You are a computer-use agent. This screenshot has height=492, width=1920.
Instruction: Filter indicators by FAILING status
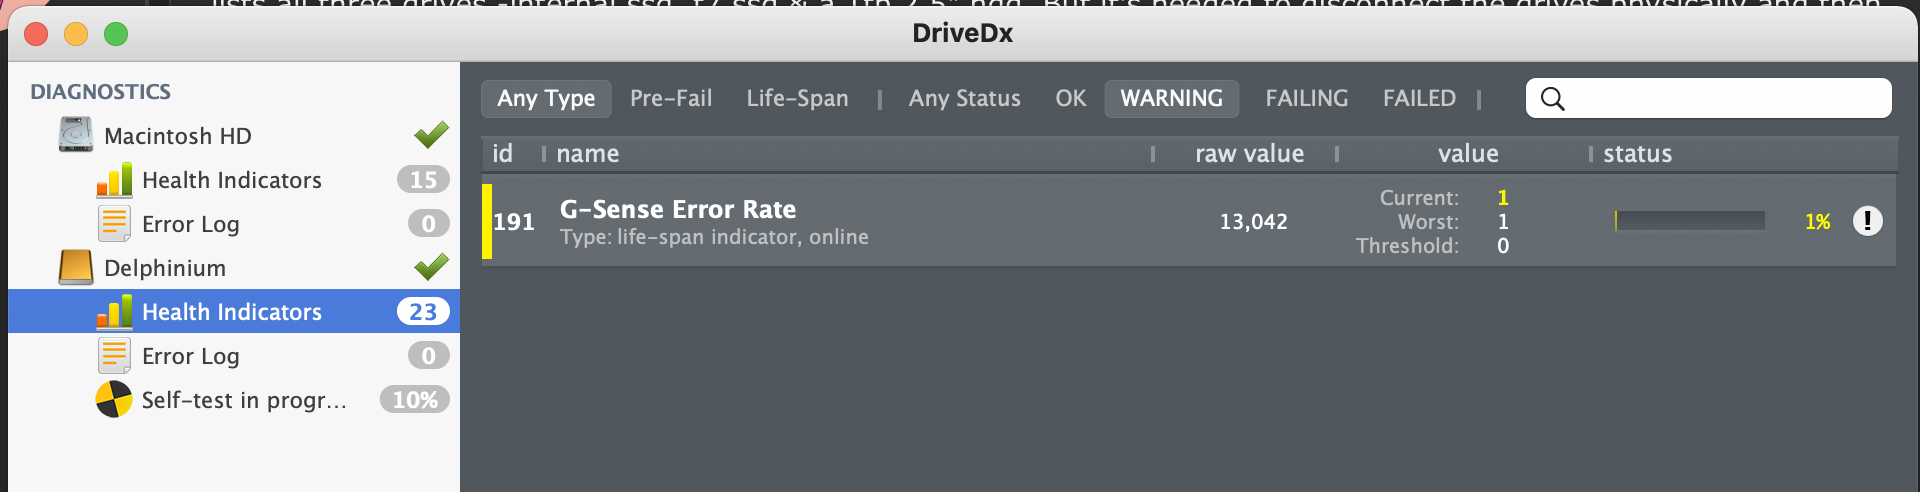[1306, 98]
